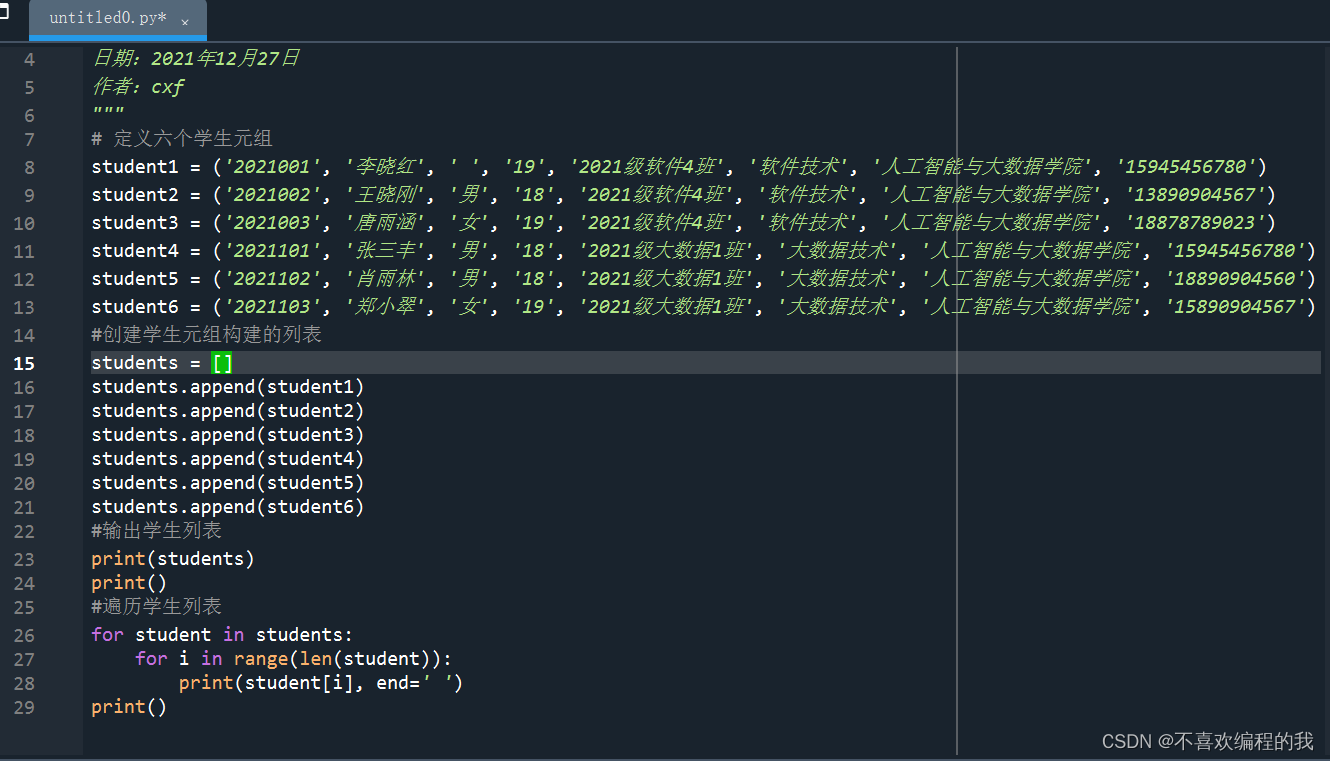Click the phone string '15945456780' on line 8

point(1187,166)
